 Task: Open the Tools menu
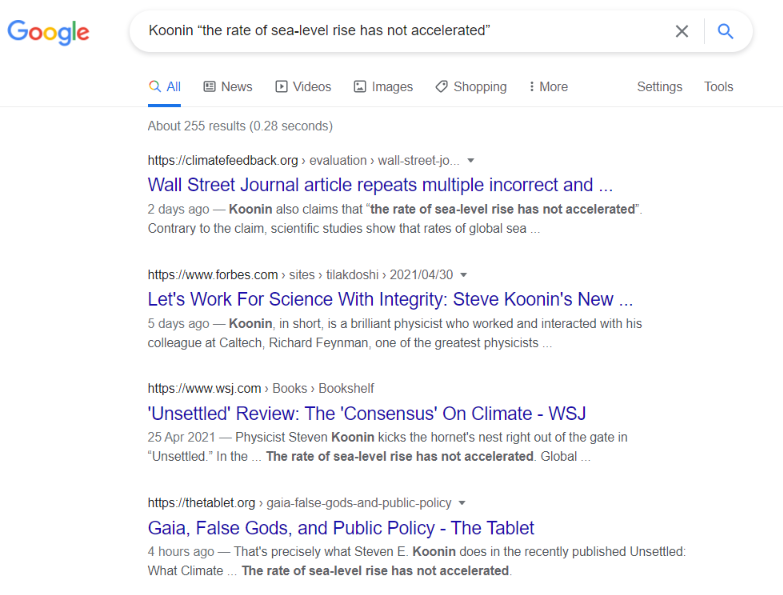point(719,87)
